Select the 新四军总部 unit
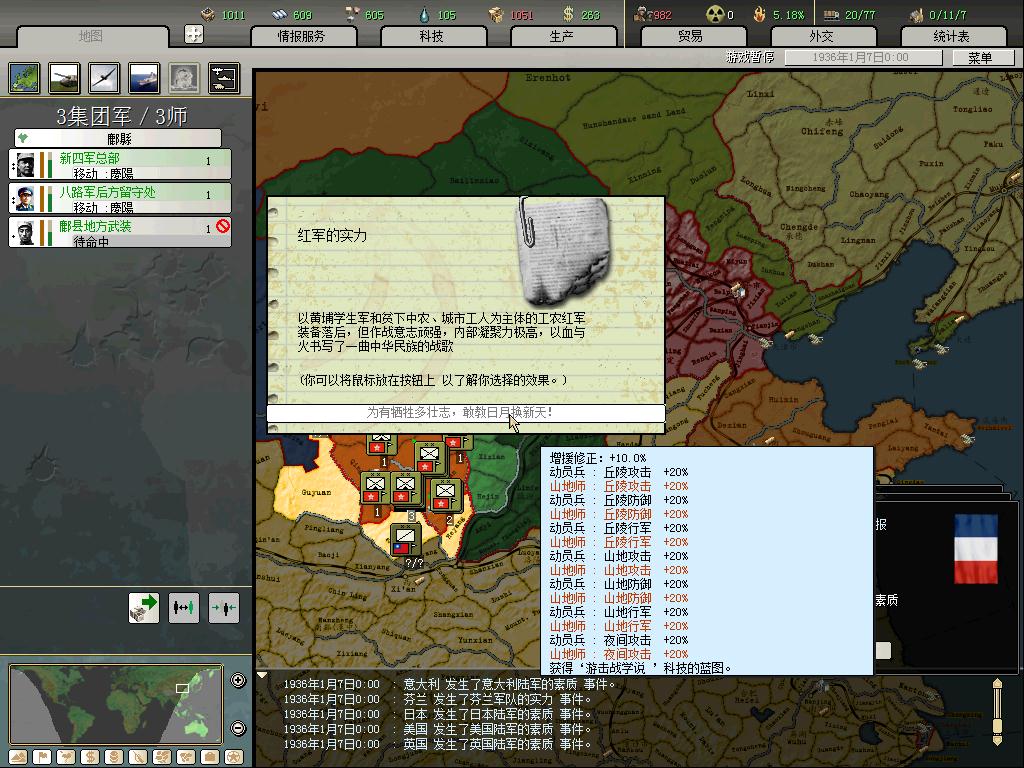 120,164
